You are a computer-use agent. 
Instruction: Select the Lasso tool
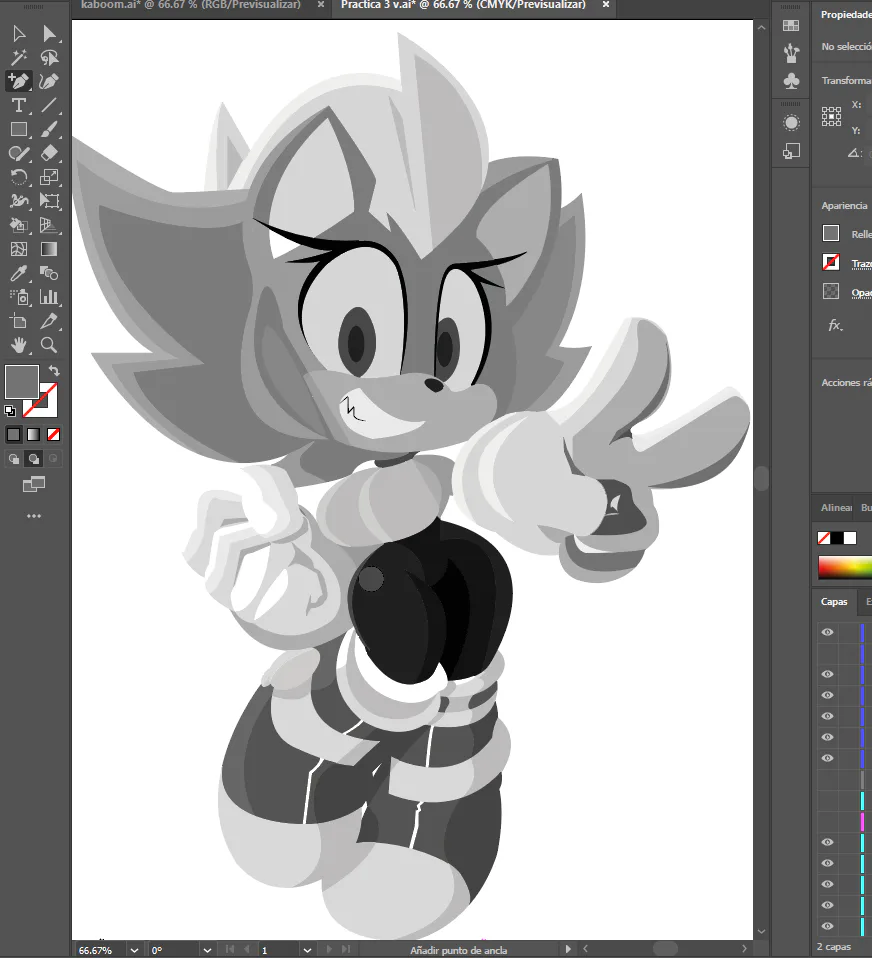49,57
